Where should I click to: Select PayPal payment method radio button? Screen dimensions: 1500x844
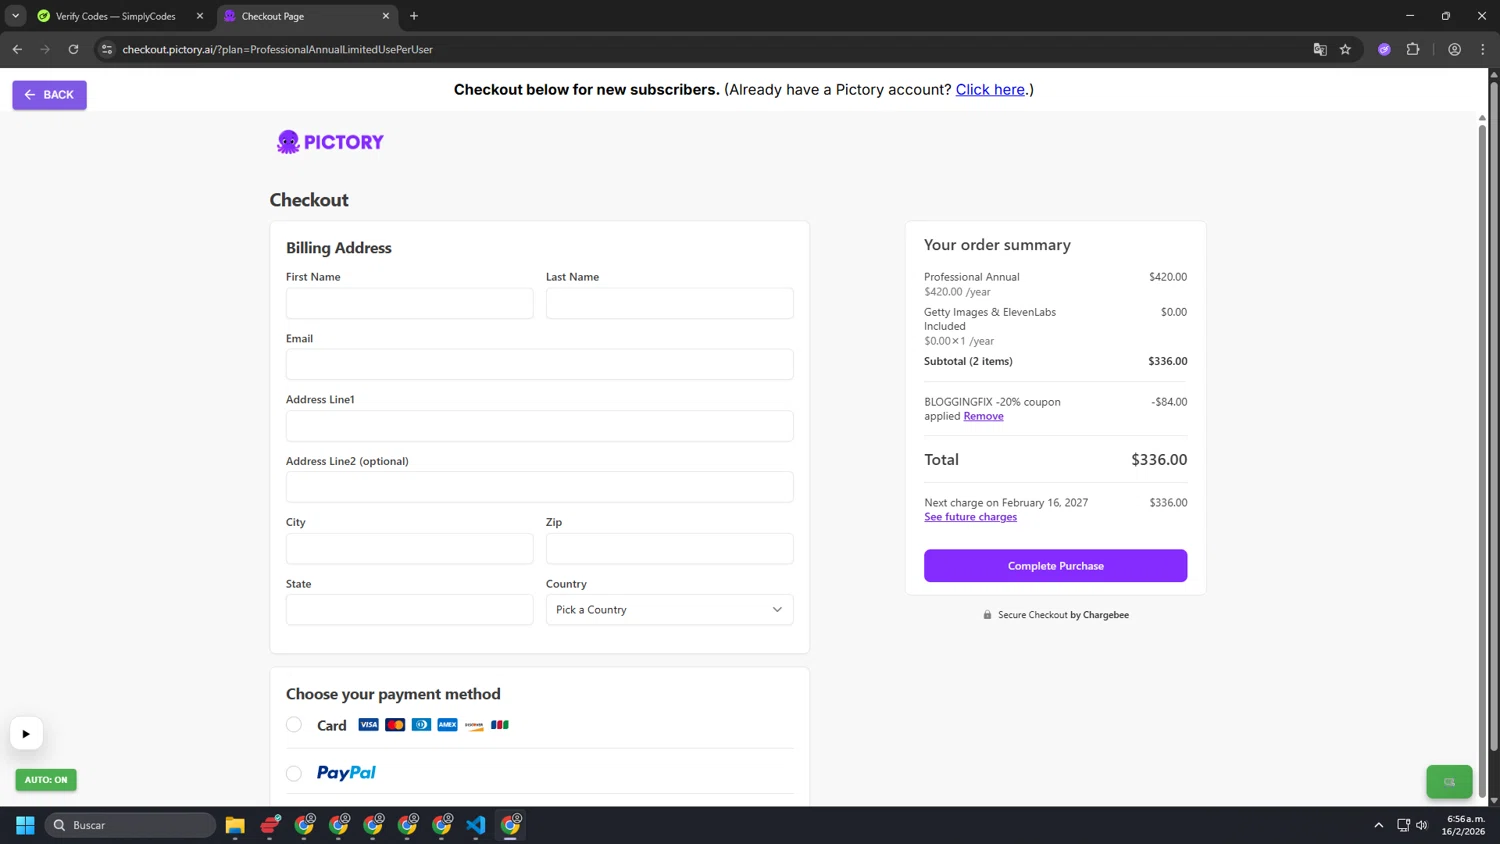click(294, 773)
